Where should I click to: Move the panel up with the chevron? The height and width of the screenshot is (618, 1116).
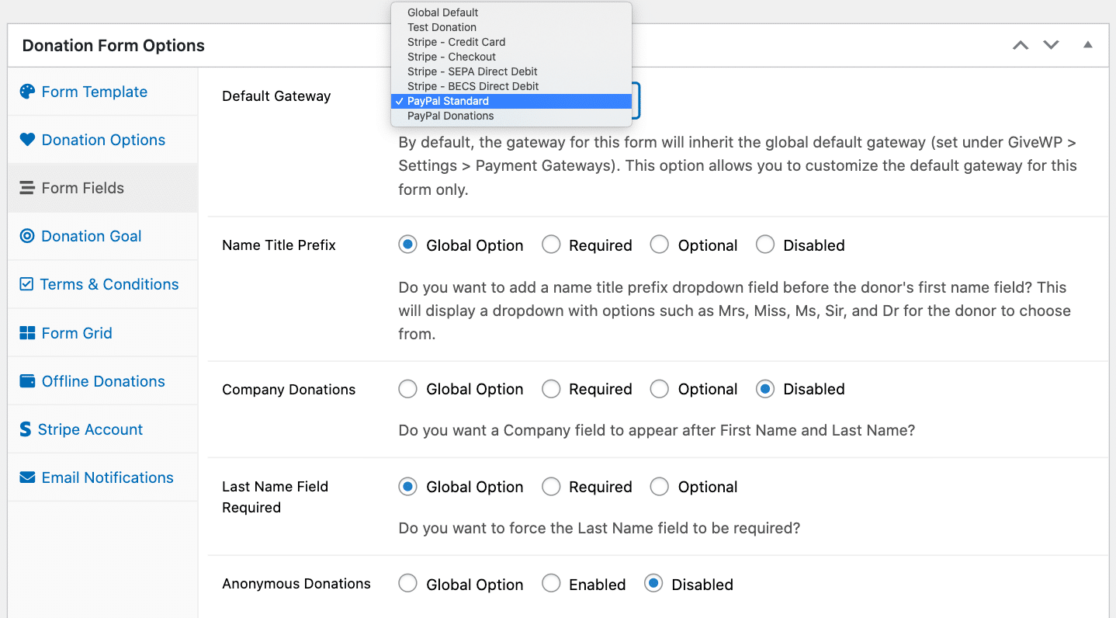click(x=1020, y=45)
